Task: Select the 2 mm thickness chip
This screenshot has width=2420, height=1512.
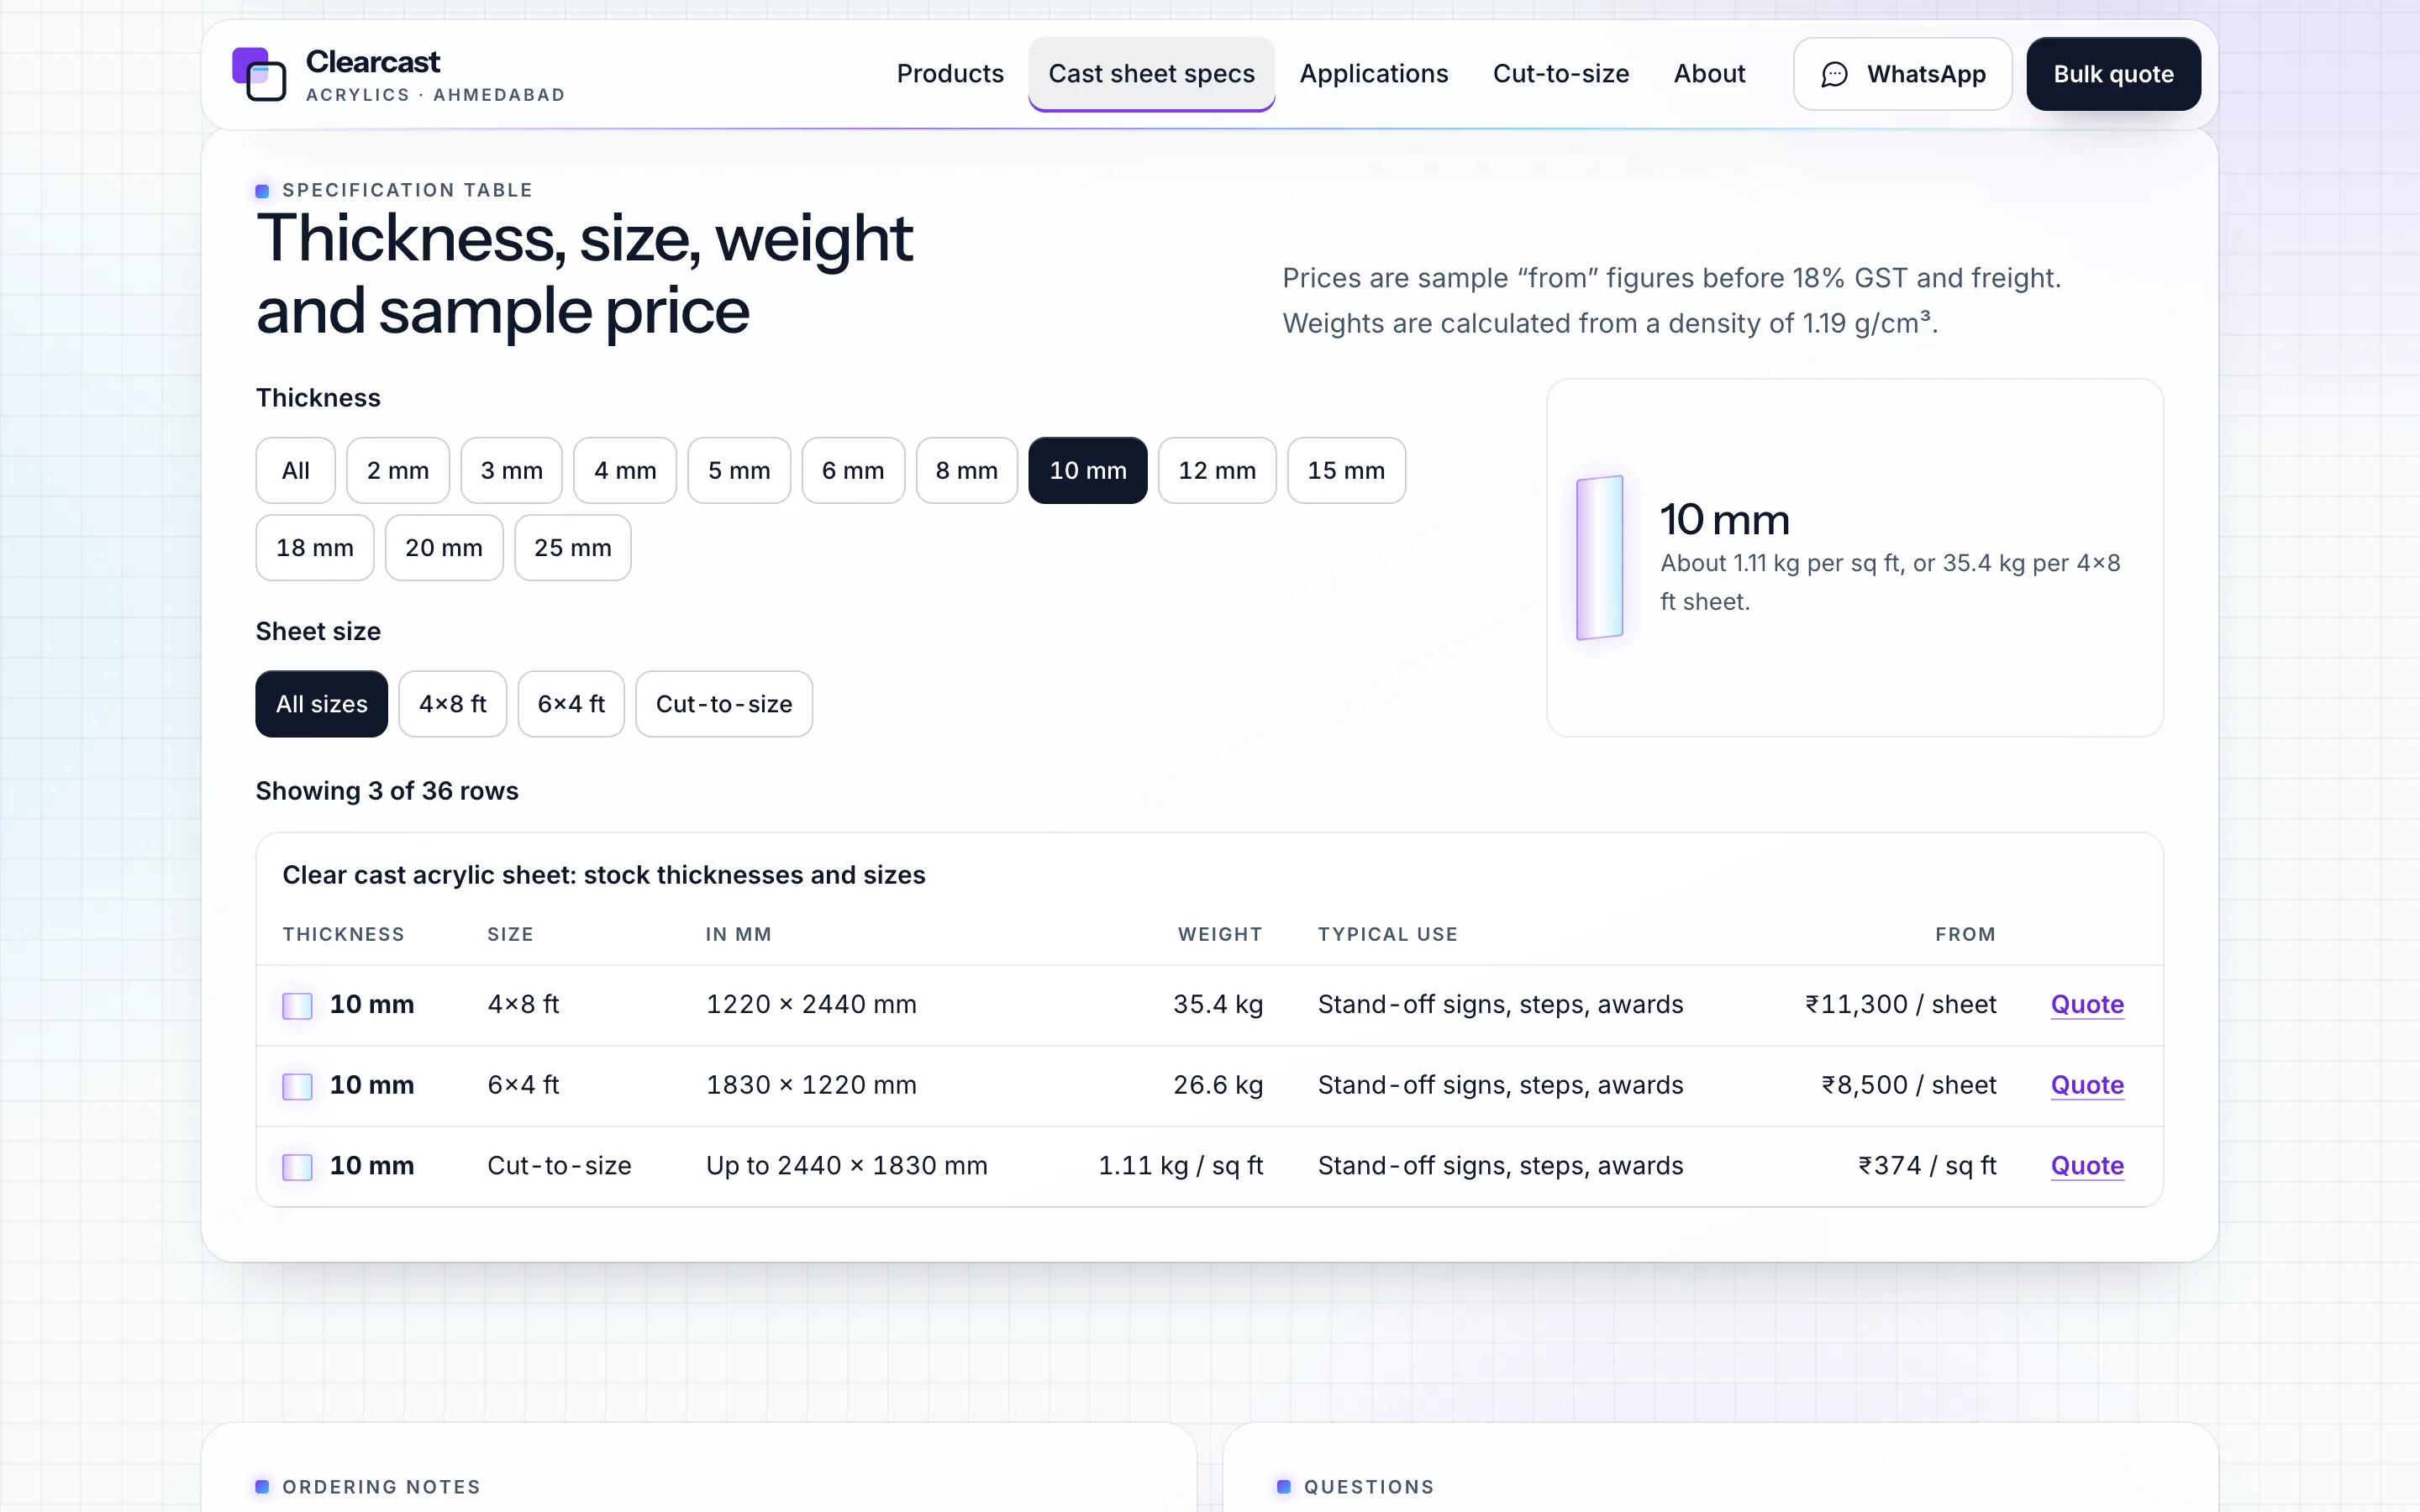Action: [398, 470]
